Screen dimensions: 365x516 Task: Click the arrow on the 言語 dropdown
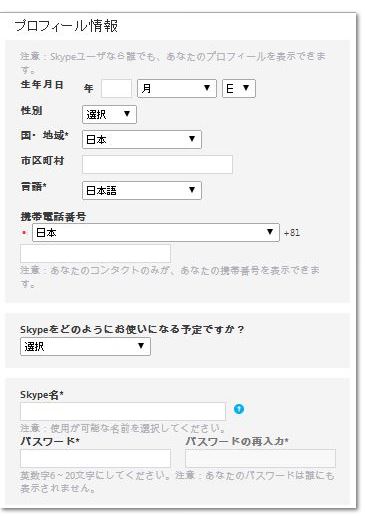(192, 190)
